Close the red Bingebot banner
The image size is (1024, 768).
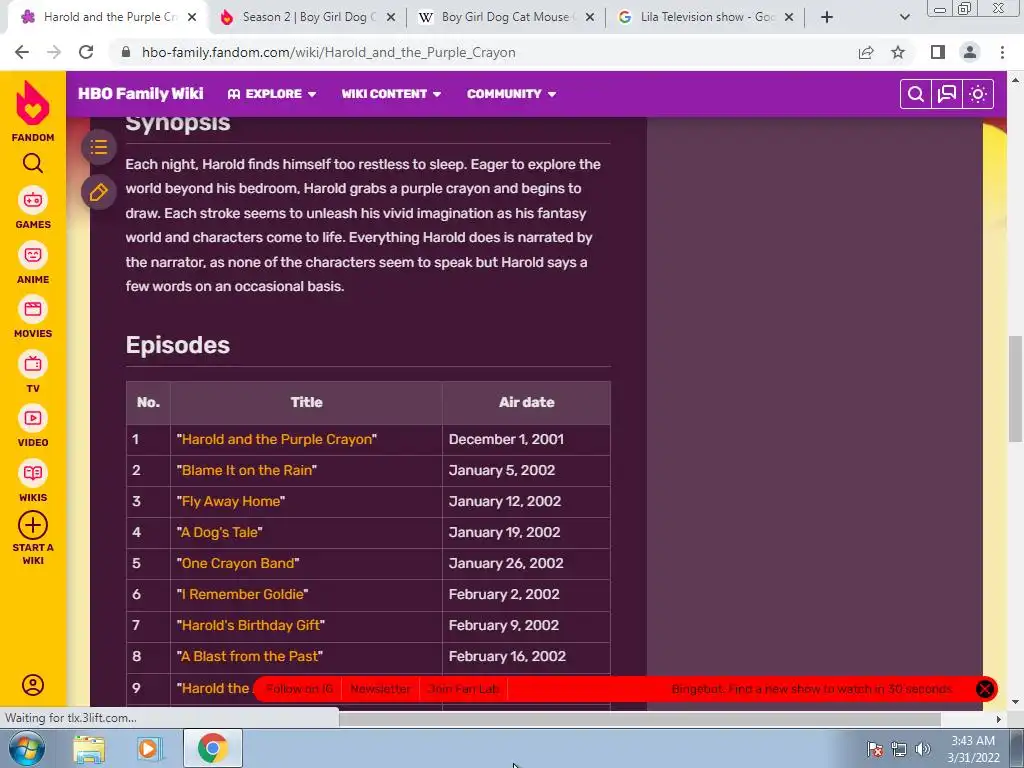985,689
